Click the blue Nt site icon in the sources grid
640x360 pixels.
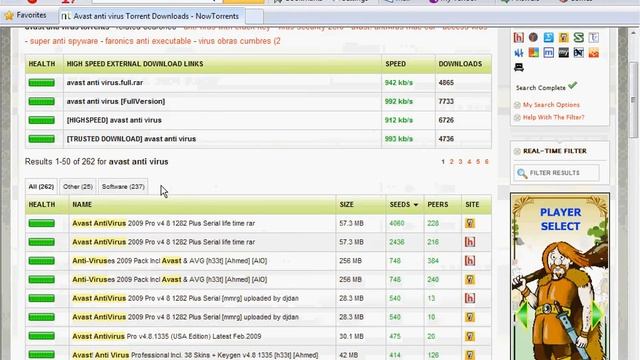coord(518,53)
